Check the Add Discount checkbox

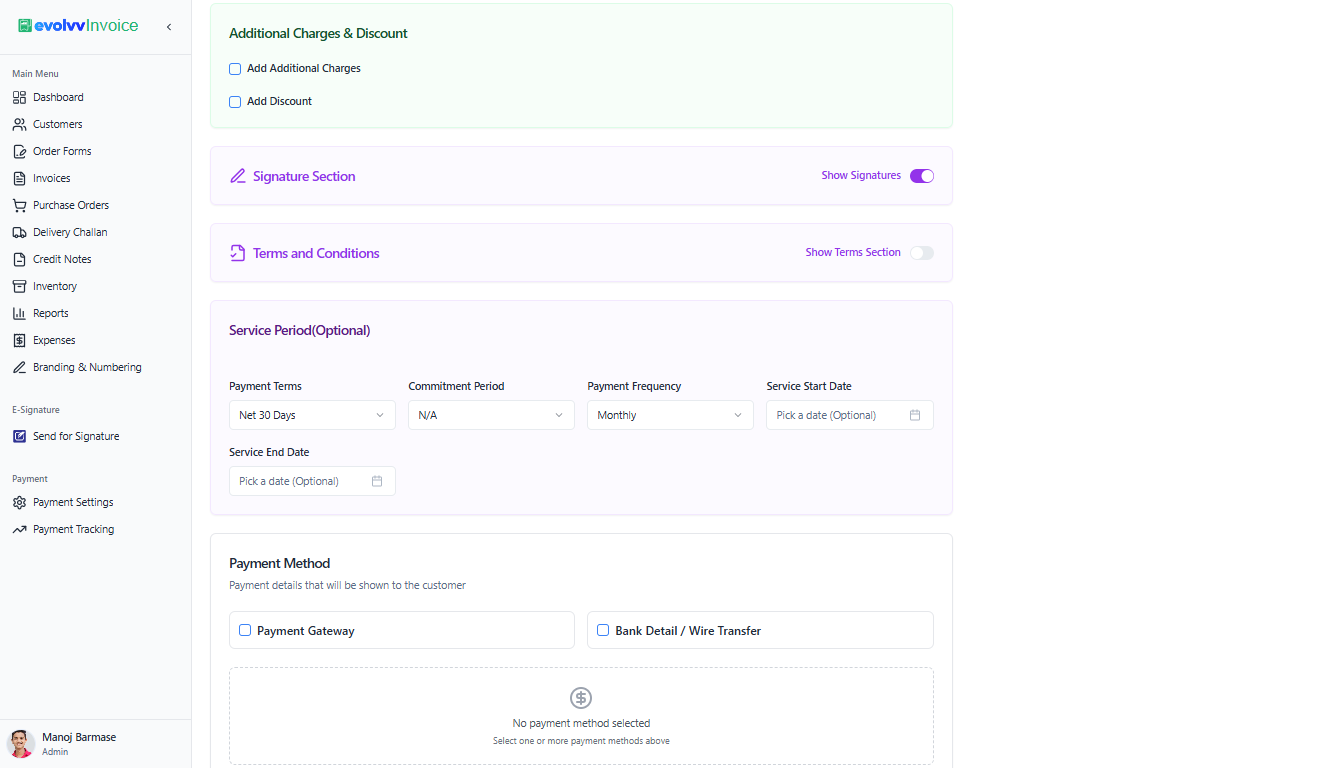pyautogui.click(x=235, y=102)
